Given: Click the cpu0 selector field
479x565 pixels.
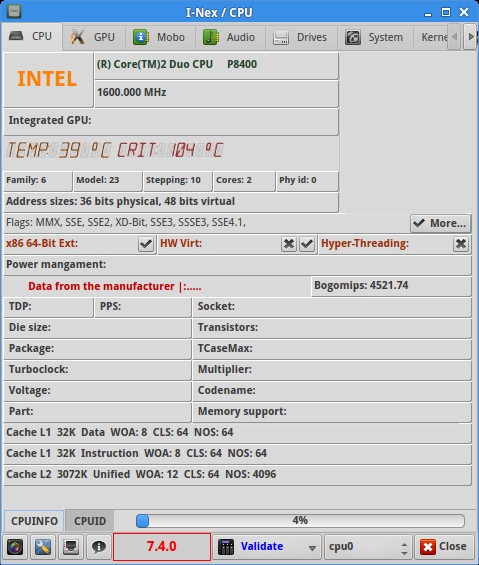Looking at the screenshot, I should point(361,547).
